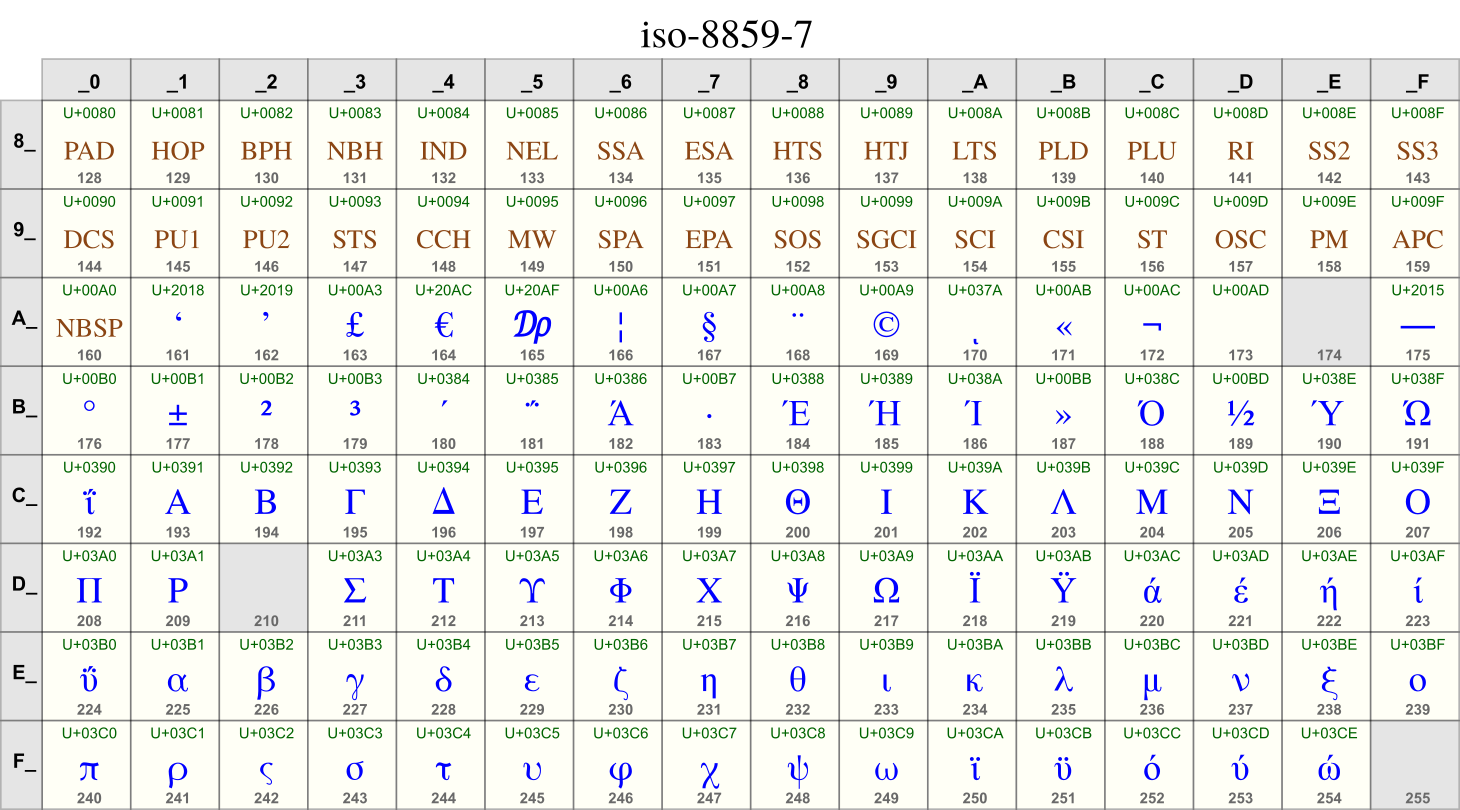Select the drachma sign glyph at 165

click(x=532, y=324)
